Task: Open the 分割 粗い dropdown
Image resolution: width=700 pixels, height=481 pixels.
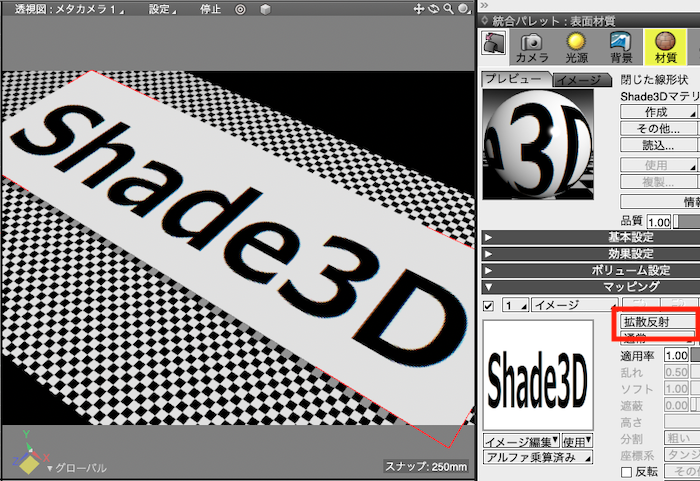Action: pos(682,438)
